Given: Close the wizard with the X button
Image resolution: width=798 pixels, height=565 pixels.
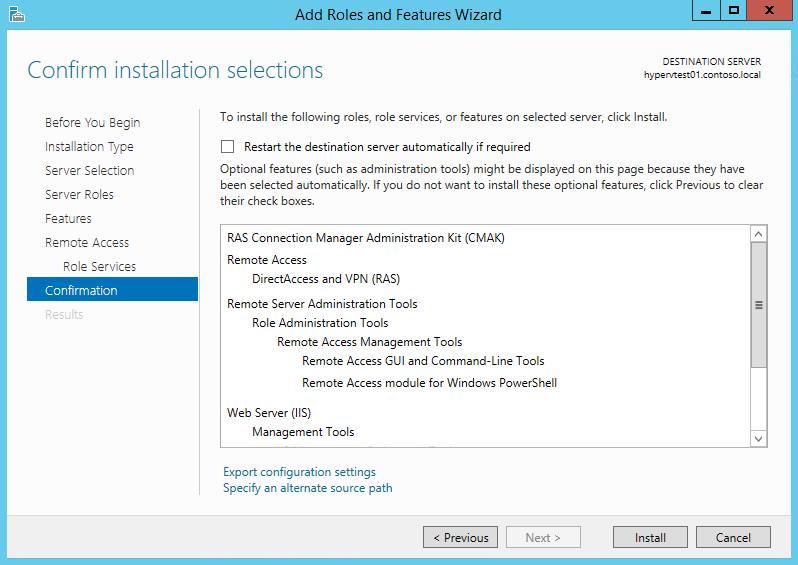Looking at the screenshot, I should point(769,11).
